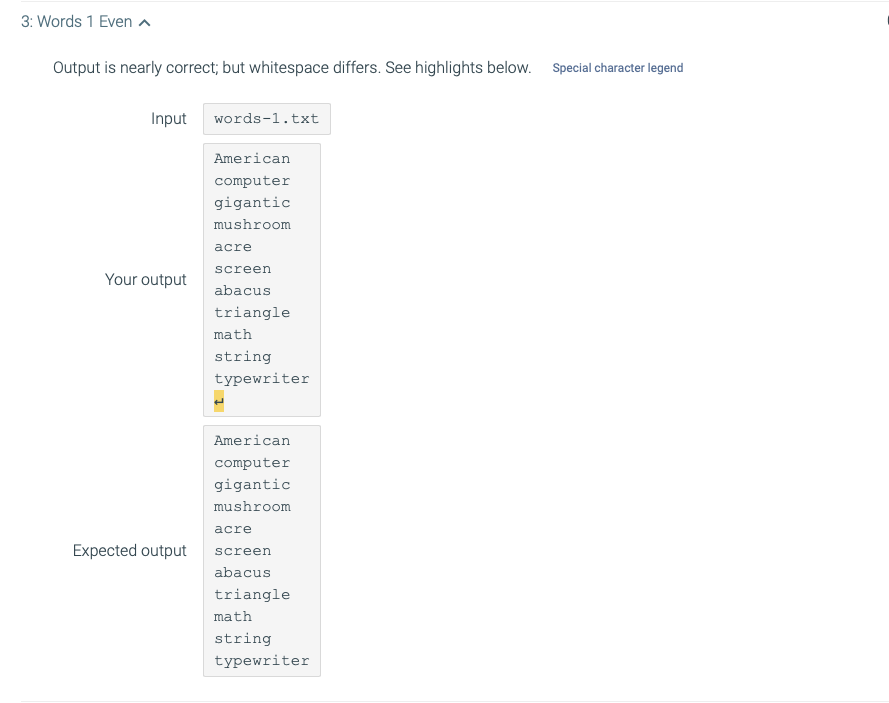Click the whitespace warning message text
This screenshot has height=703, width=889.
(x=291, y=68)
